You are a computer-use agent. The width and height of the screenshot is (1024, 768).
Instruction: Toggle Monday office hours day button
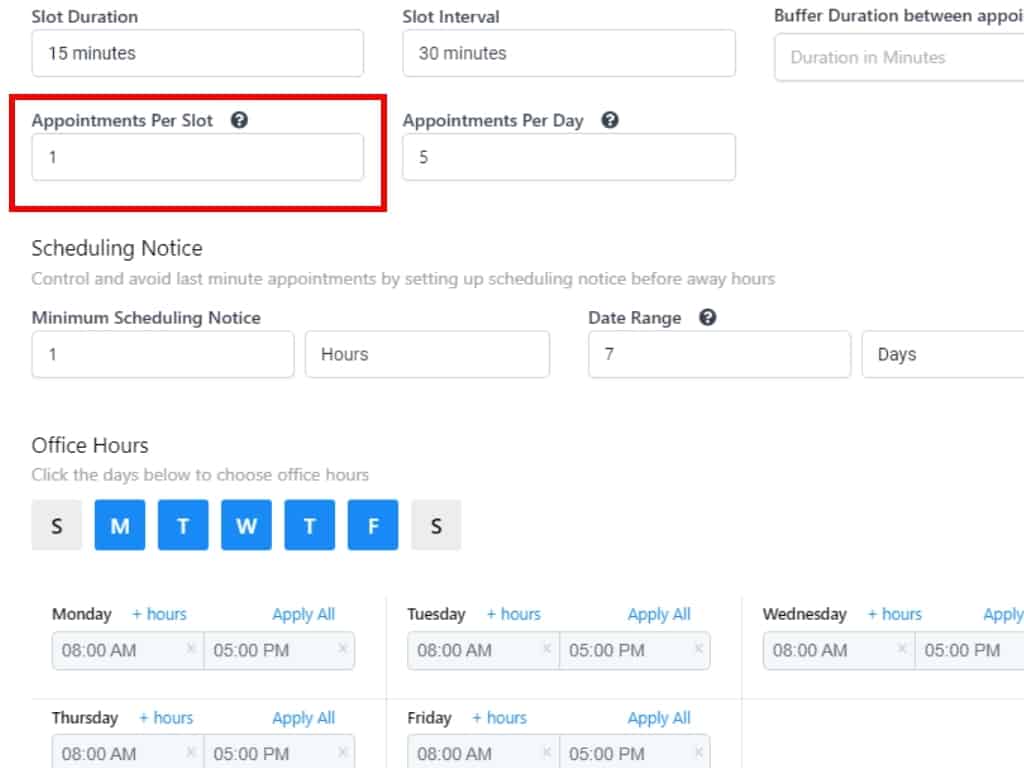pyautogui.click(x=120, y=525)
